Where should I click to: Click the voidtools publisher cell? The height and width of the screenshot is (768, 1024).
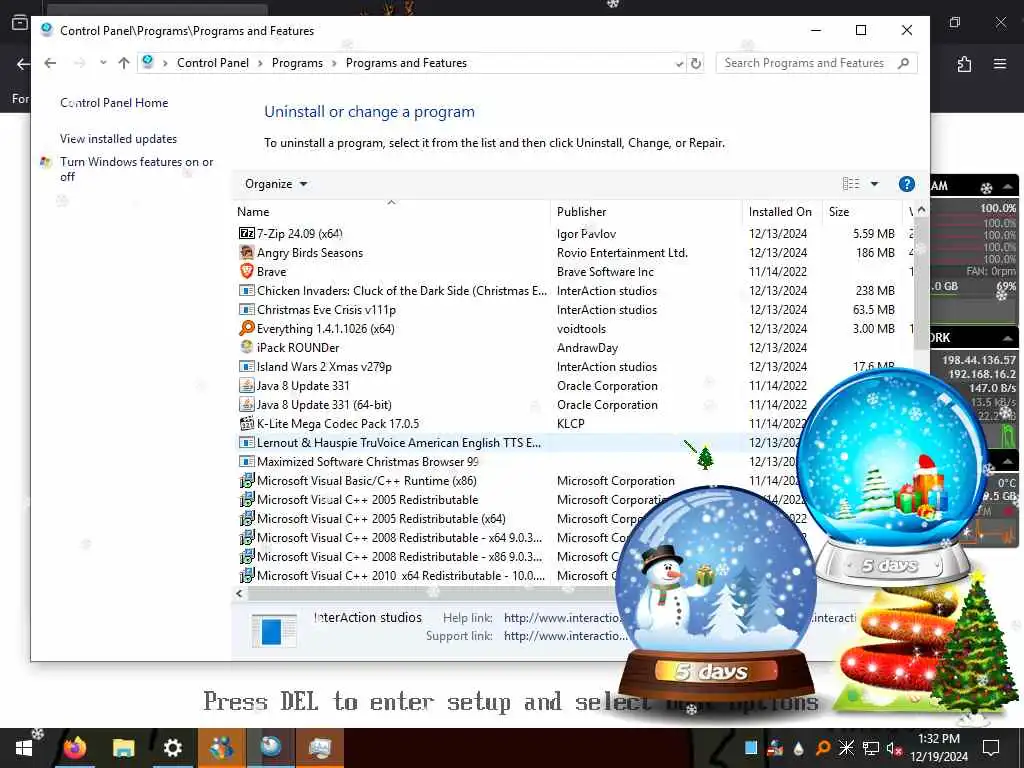click(x=581, y=328)
